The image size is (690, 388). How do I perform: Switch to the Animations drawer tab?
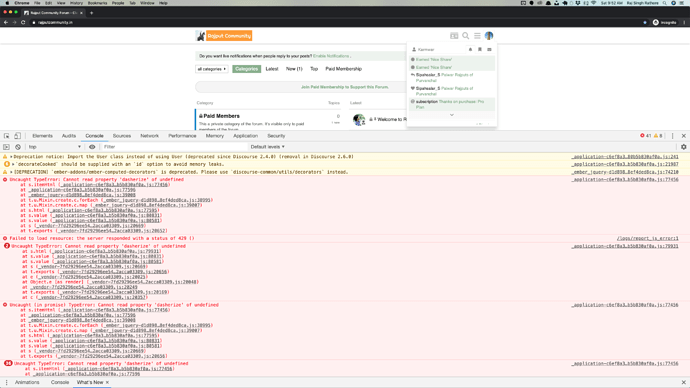click(x=27, y=382)
